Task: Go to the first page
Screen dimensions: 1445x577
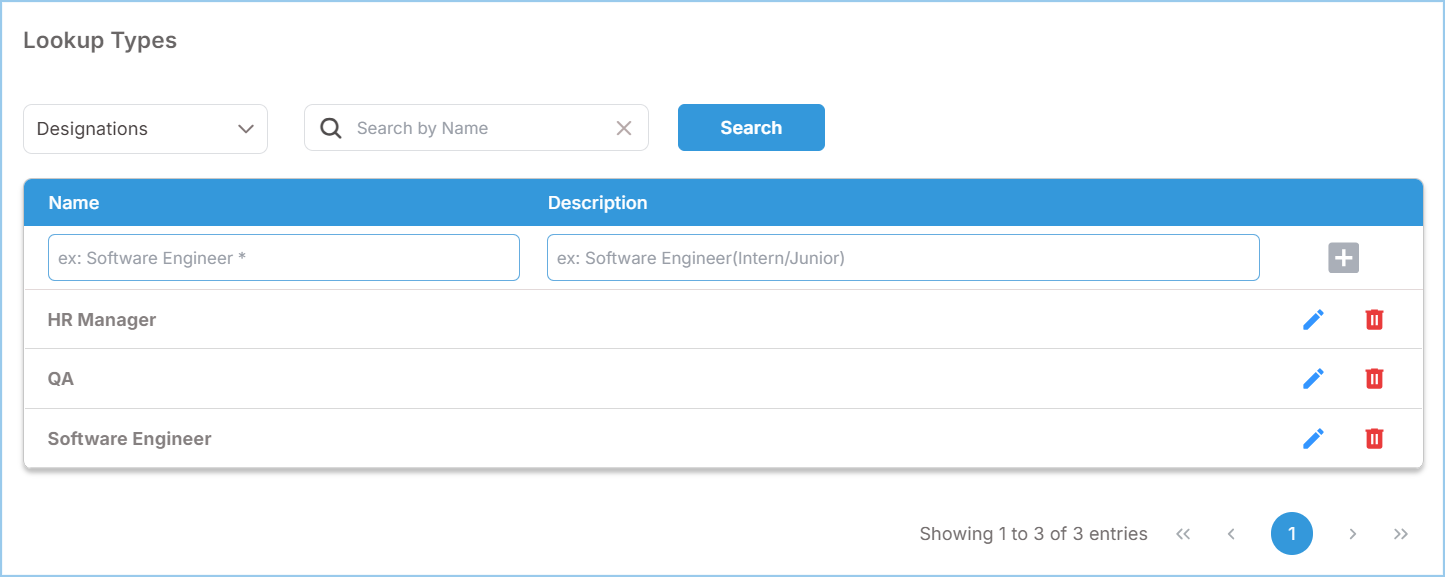Action: click(1183, 534)
